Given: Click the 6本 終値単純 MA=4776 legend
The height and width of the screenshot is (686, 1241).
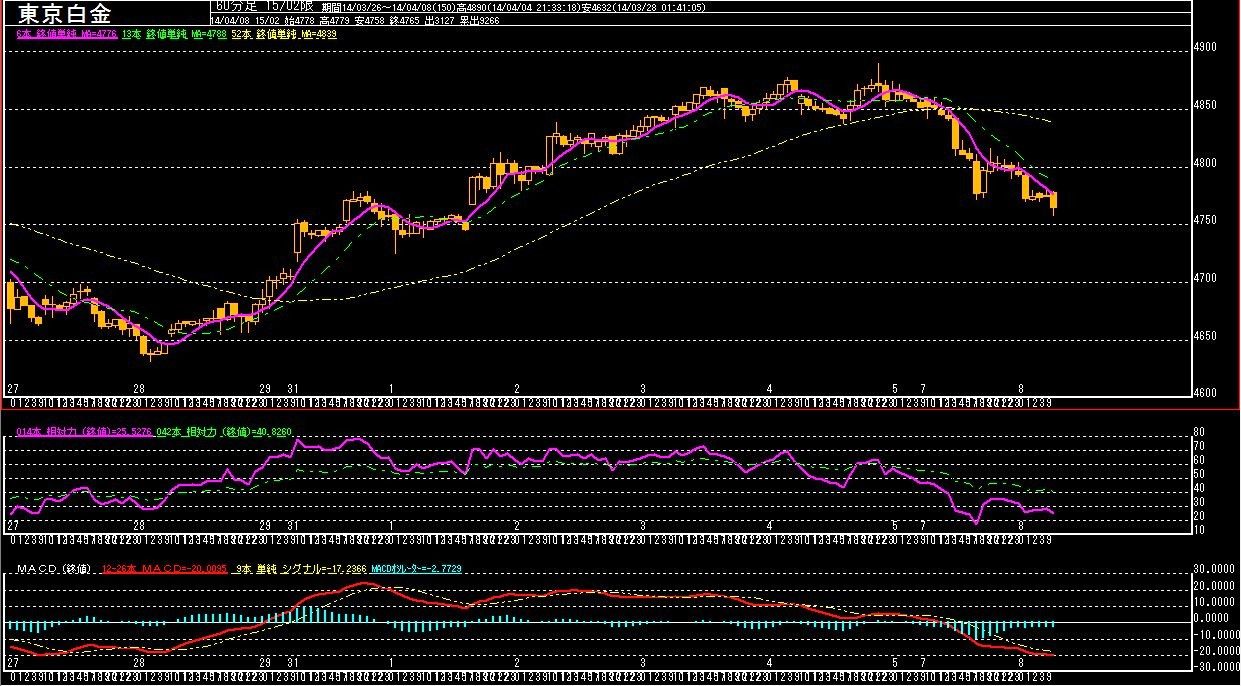Looking at the screenshot, I should (x=68, y=34).
